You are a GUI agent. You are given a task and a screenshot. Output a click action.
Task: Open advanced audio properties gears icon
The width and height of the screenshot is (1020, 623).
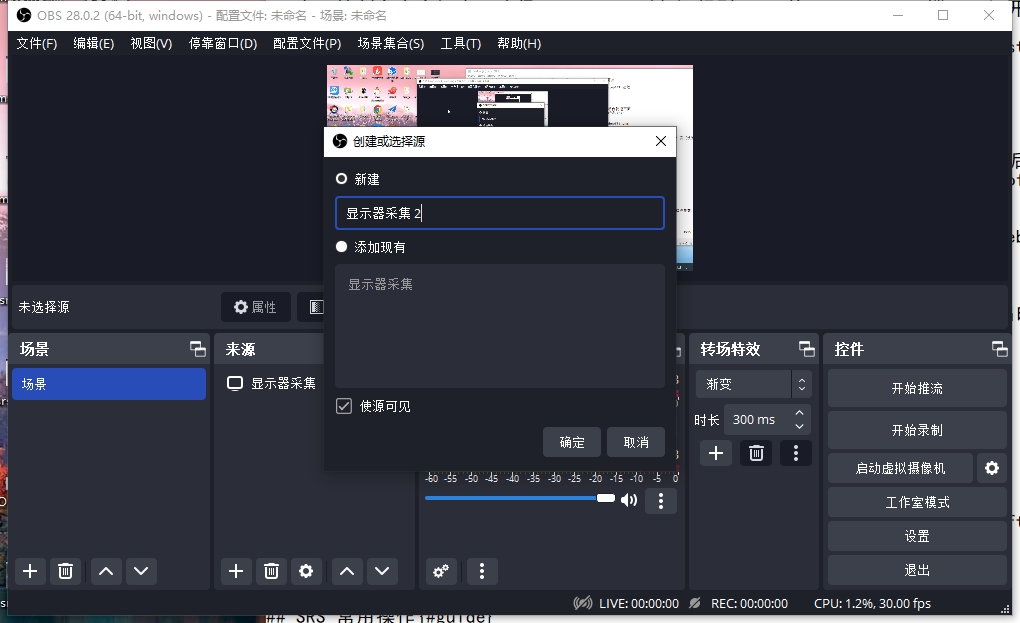pyautogui.click(x=441, y=571)
